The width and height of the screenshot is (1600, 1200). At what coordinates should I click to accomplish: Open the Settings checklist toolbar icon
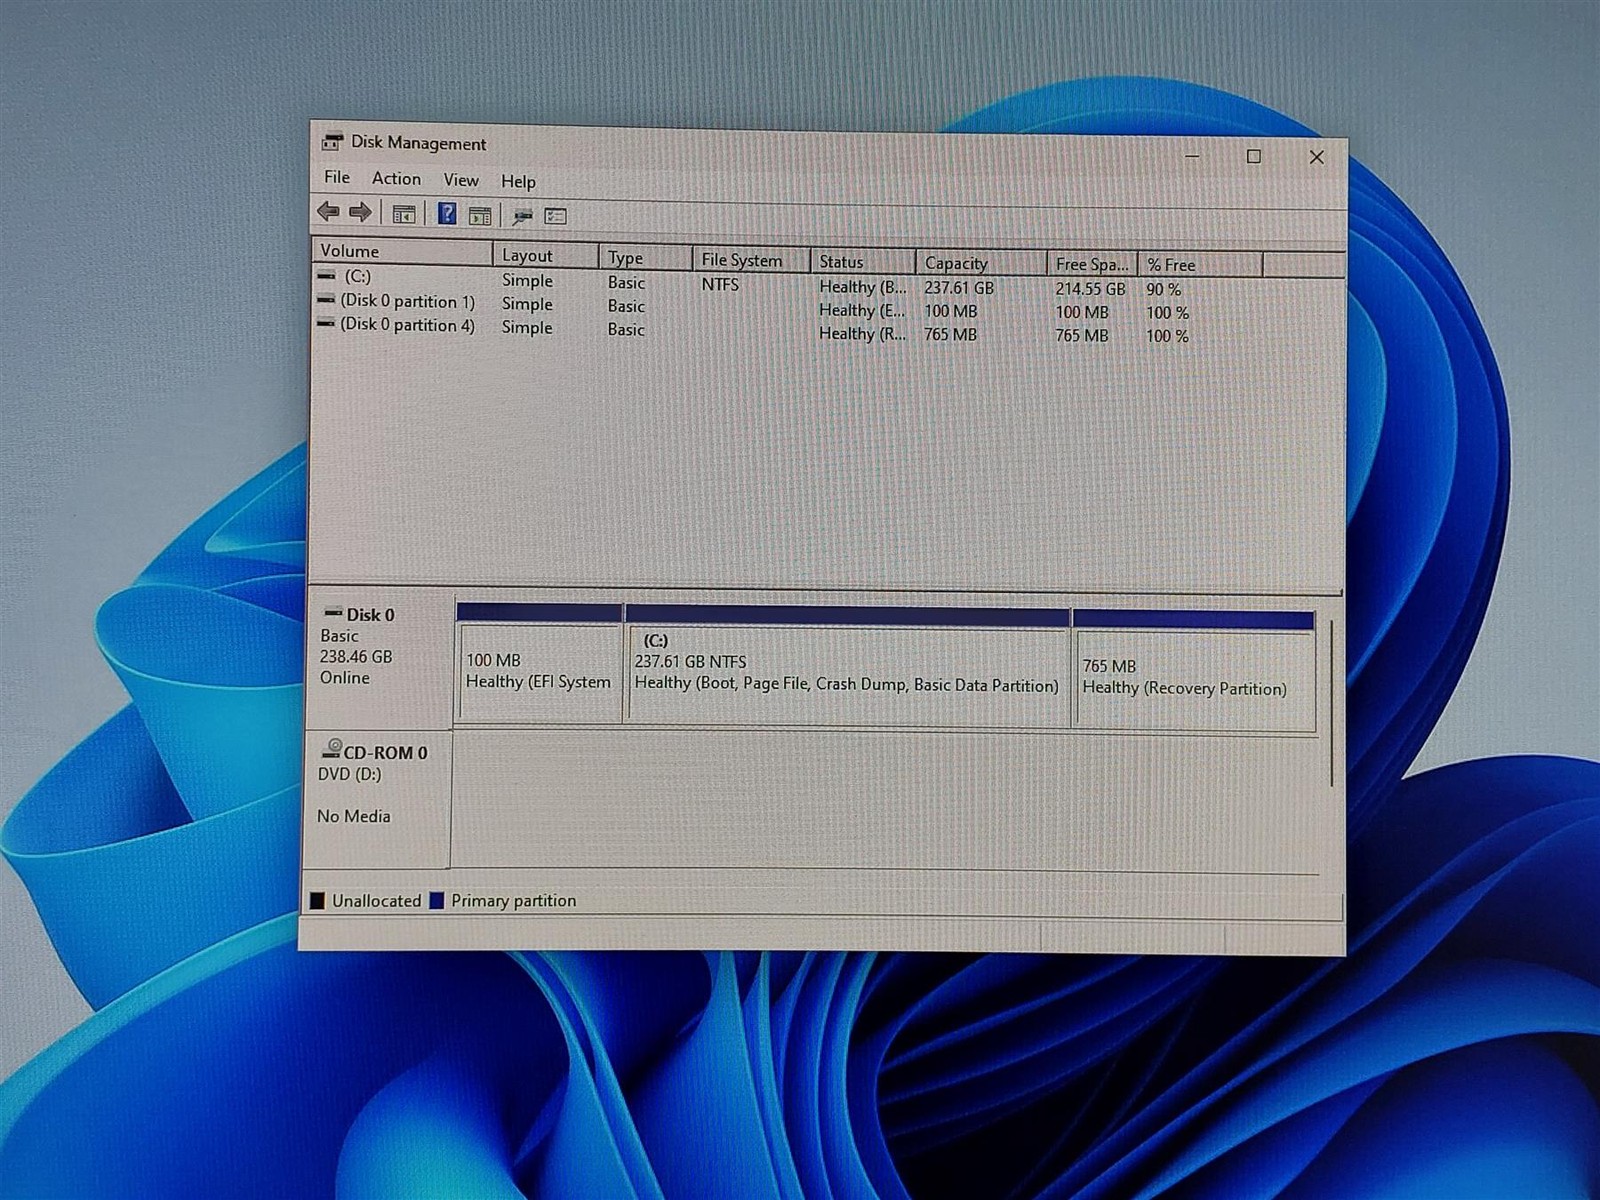(556, 216)
